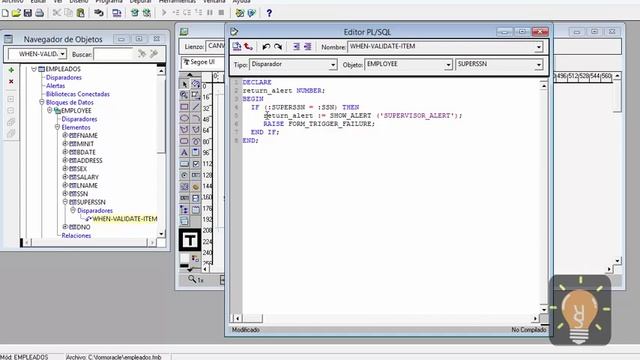The height and width of the screenshot is (360, 640).
Task: Expand the DNO item node
Action: (x=65, y=227)
